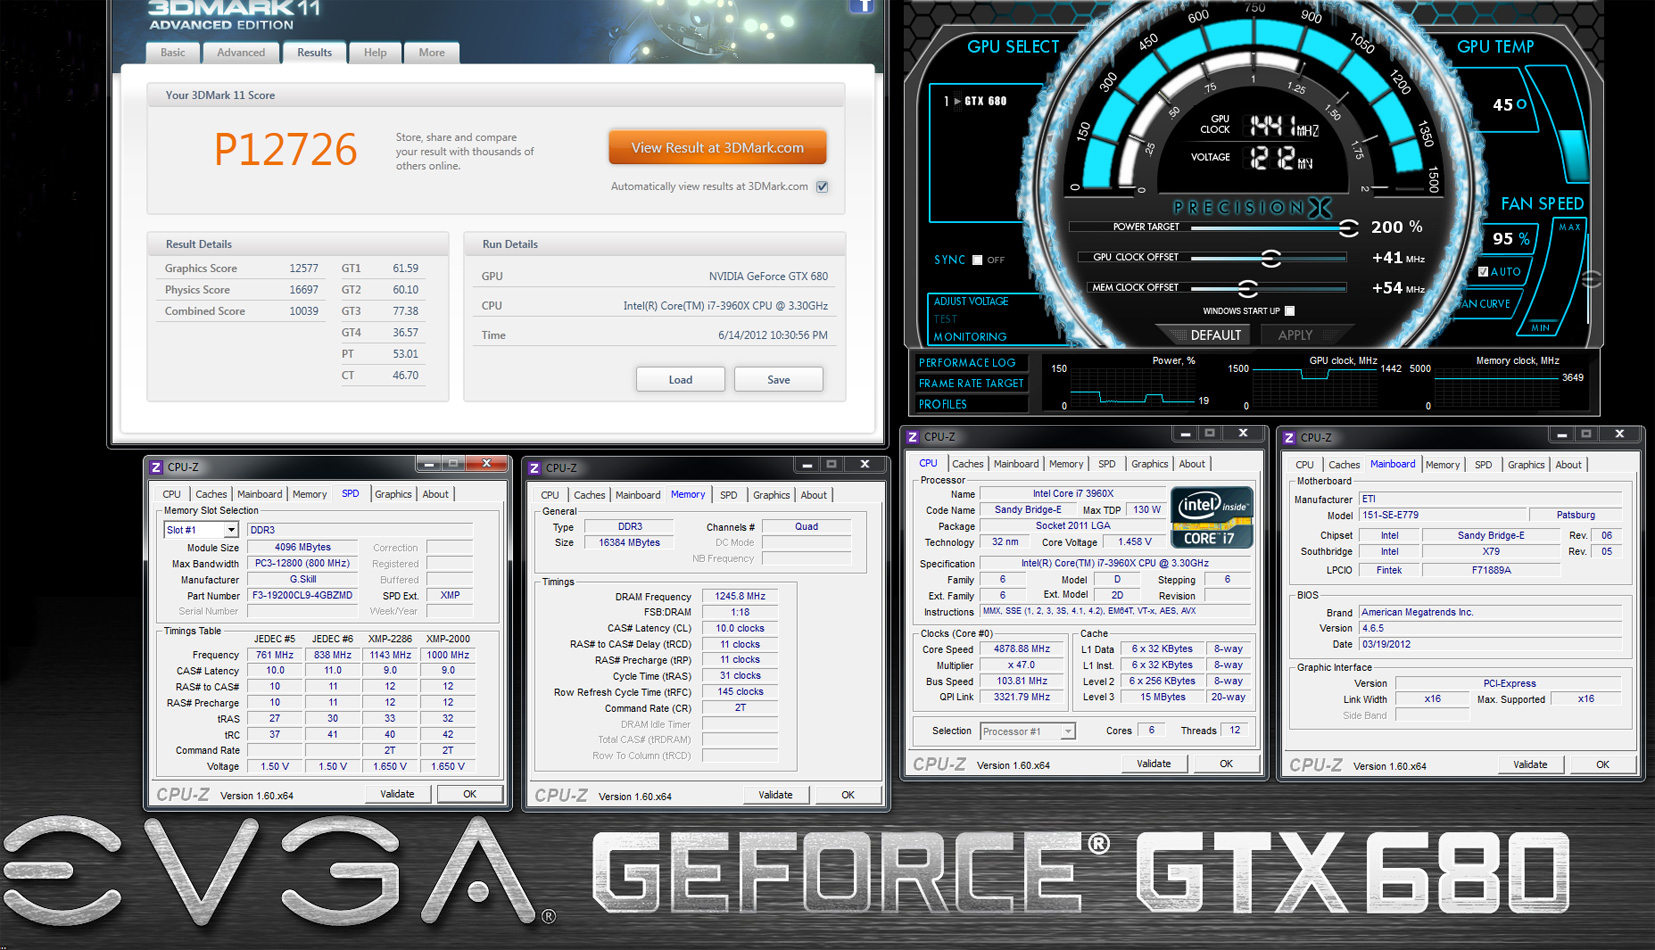Click the Graphics Score value 12577
The height and width of the screenshot is (950, 1655).
click(x=304, y=268)
